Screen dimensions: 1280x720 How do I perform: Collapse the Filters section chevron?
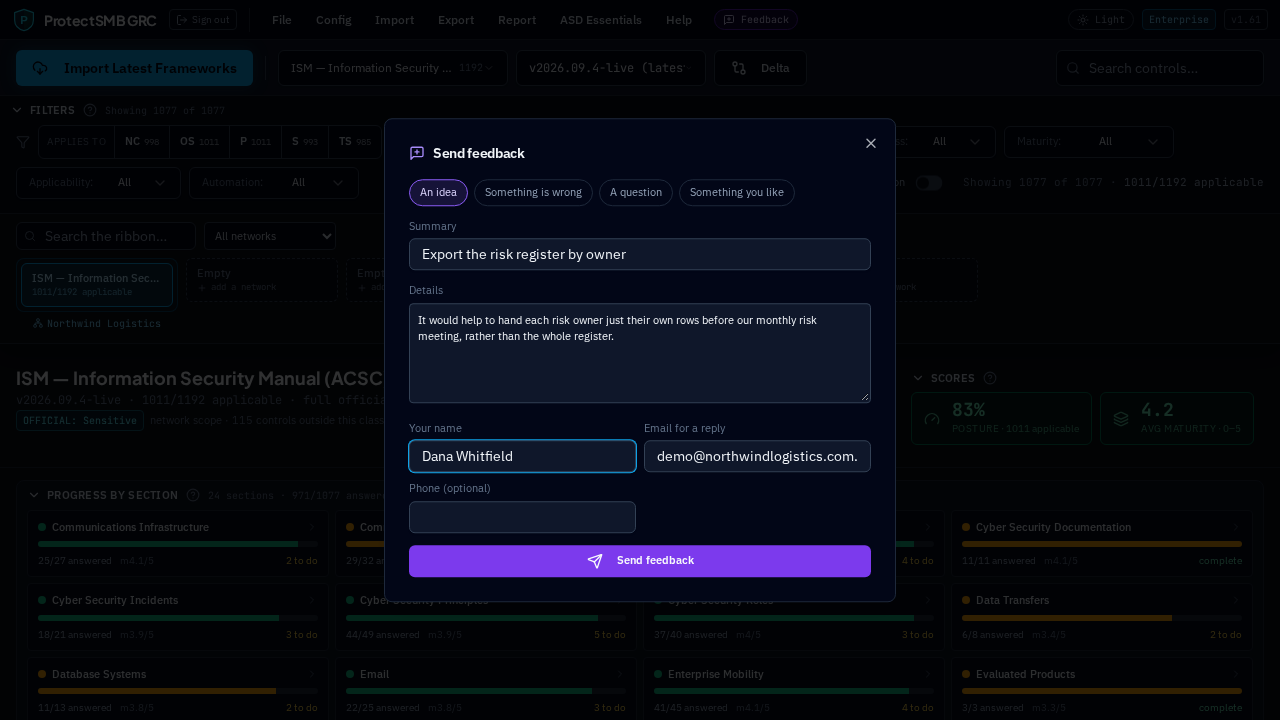(18, 110)
